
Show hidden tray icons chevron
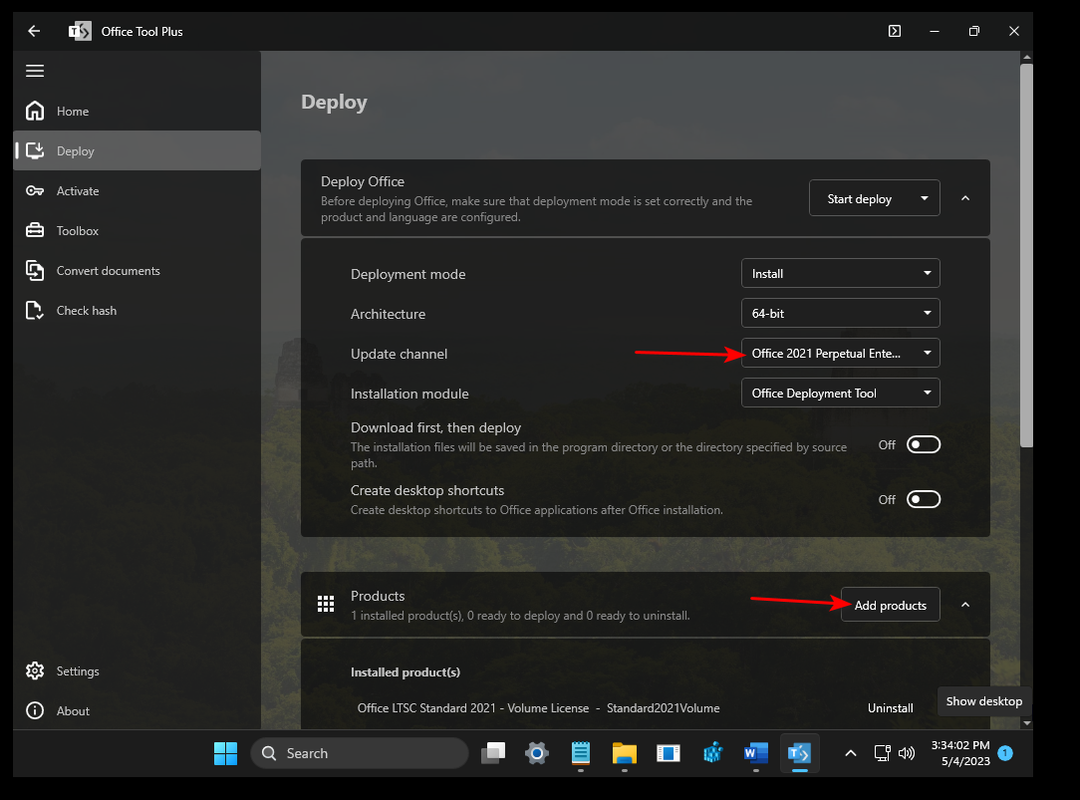(x=851, y=753)
